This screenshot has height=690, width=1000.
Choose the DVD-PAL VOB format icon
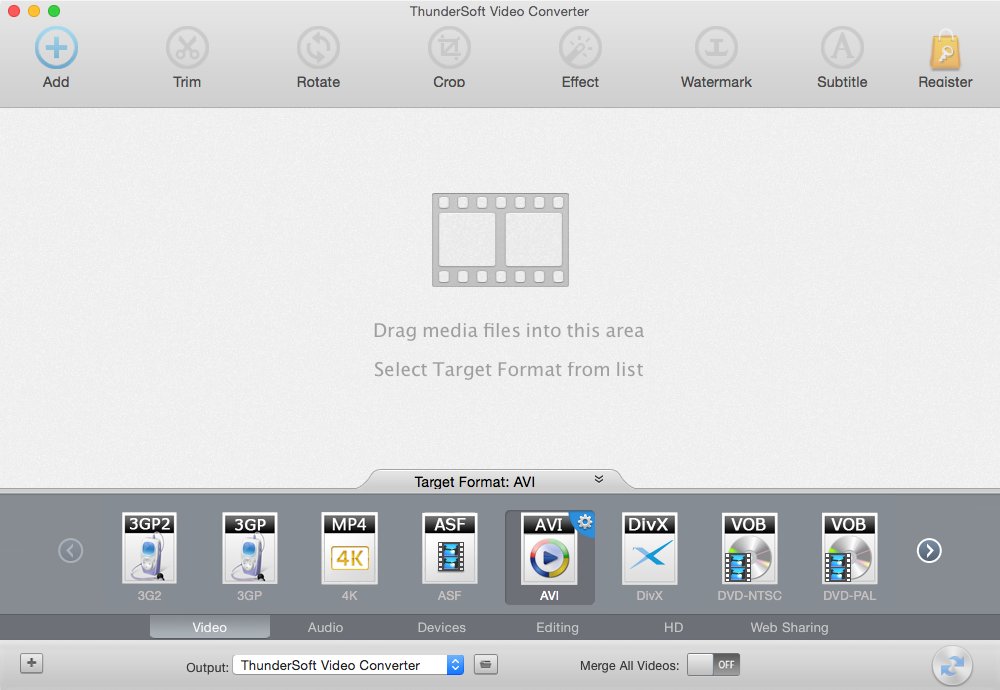[849, 548]
